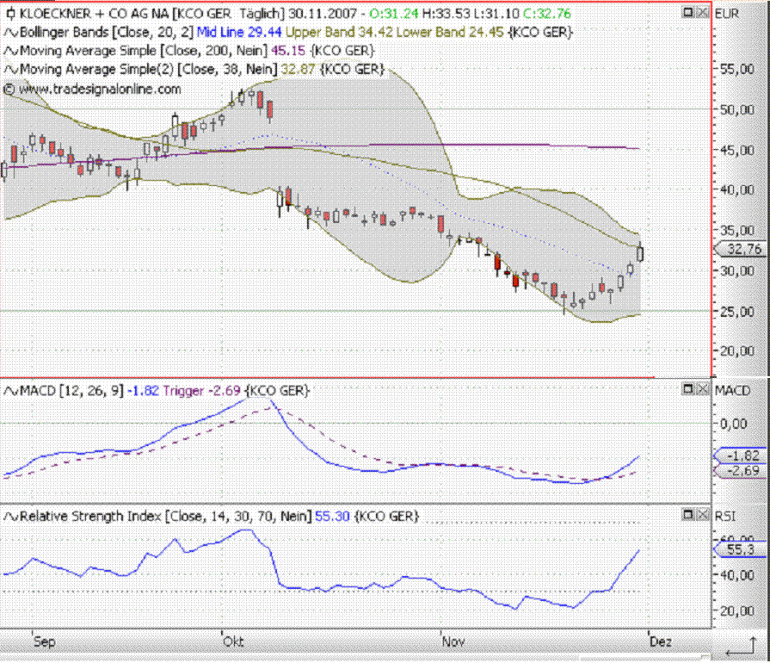Click the 32,76 current price marker
This screenshot has height=663, width=770.
[x=740, y=249]
